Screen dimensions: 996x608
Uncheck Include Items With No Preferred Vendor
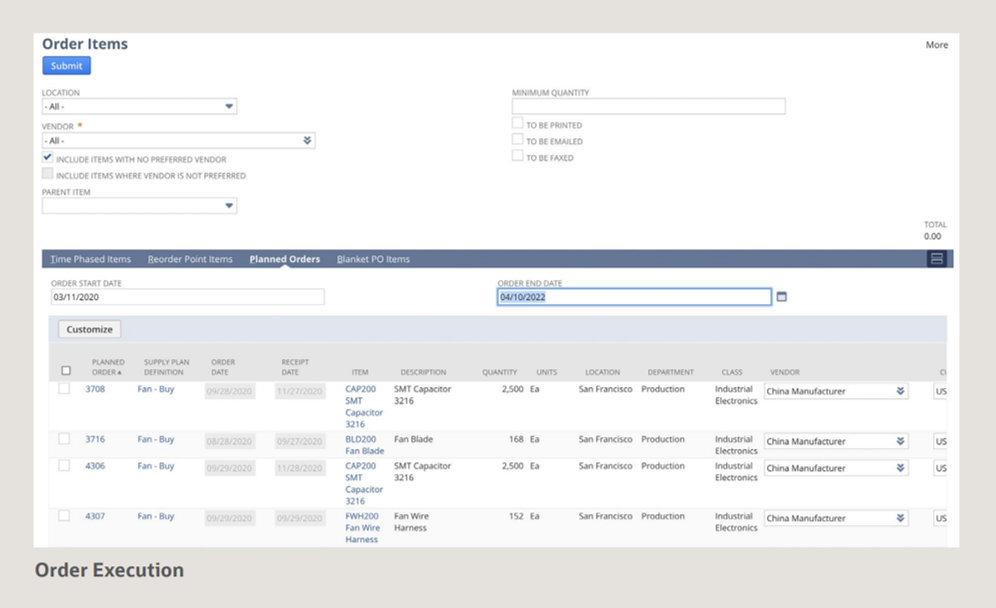coord(48,157)
